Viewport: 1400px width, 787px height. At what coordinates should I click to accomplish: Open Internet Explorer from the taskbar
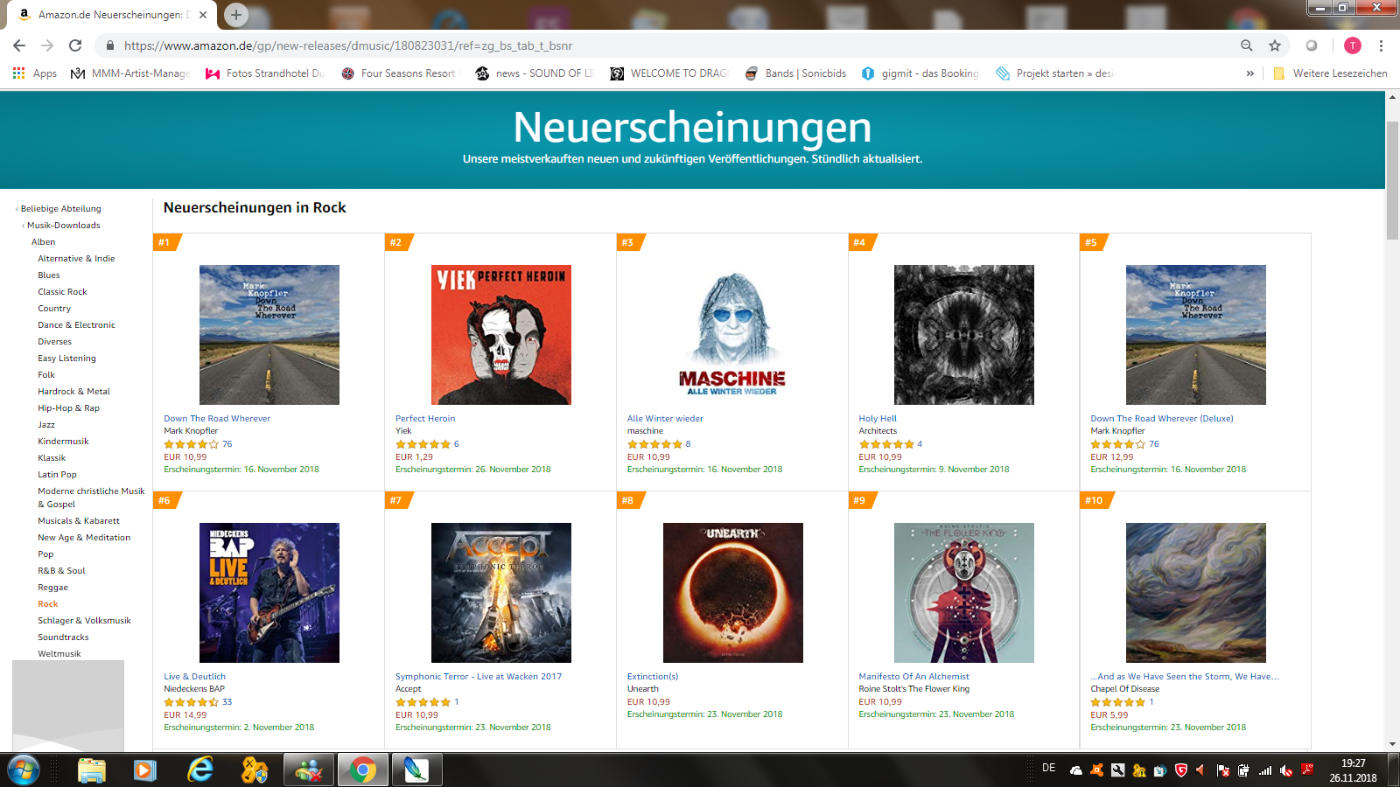(201, 769)
